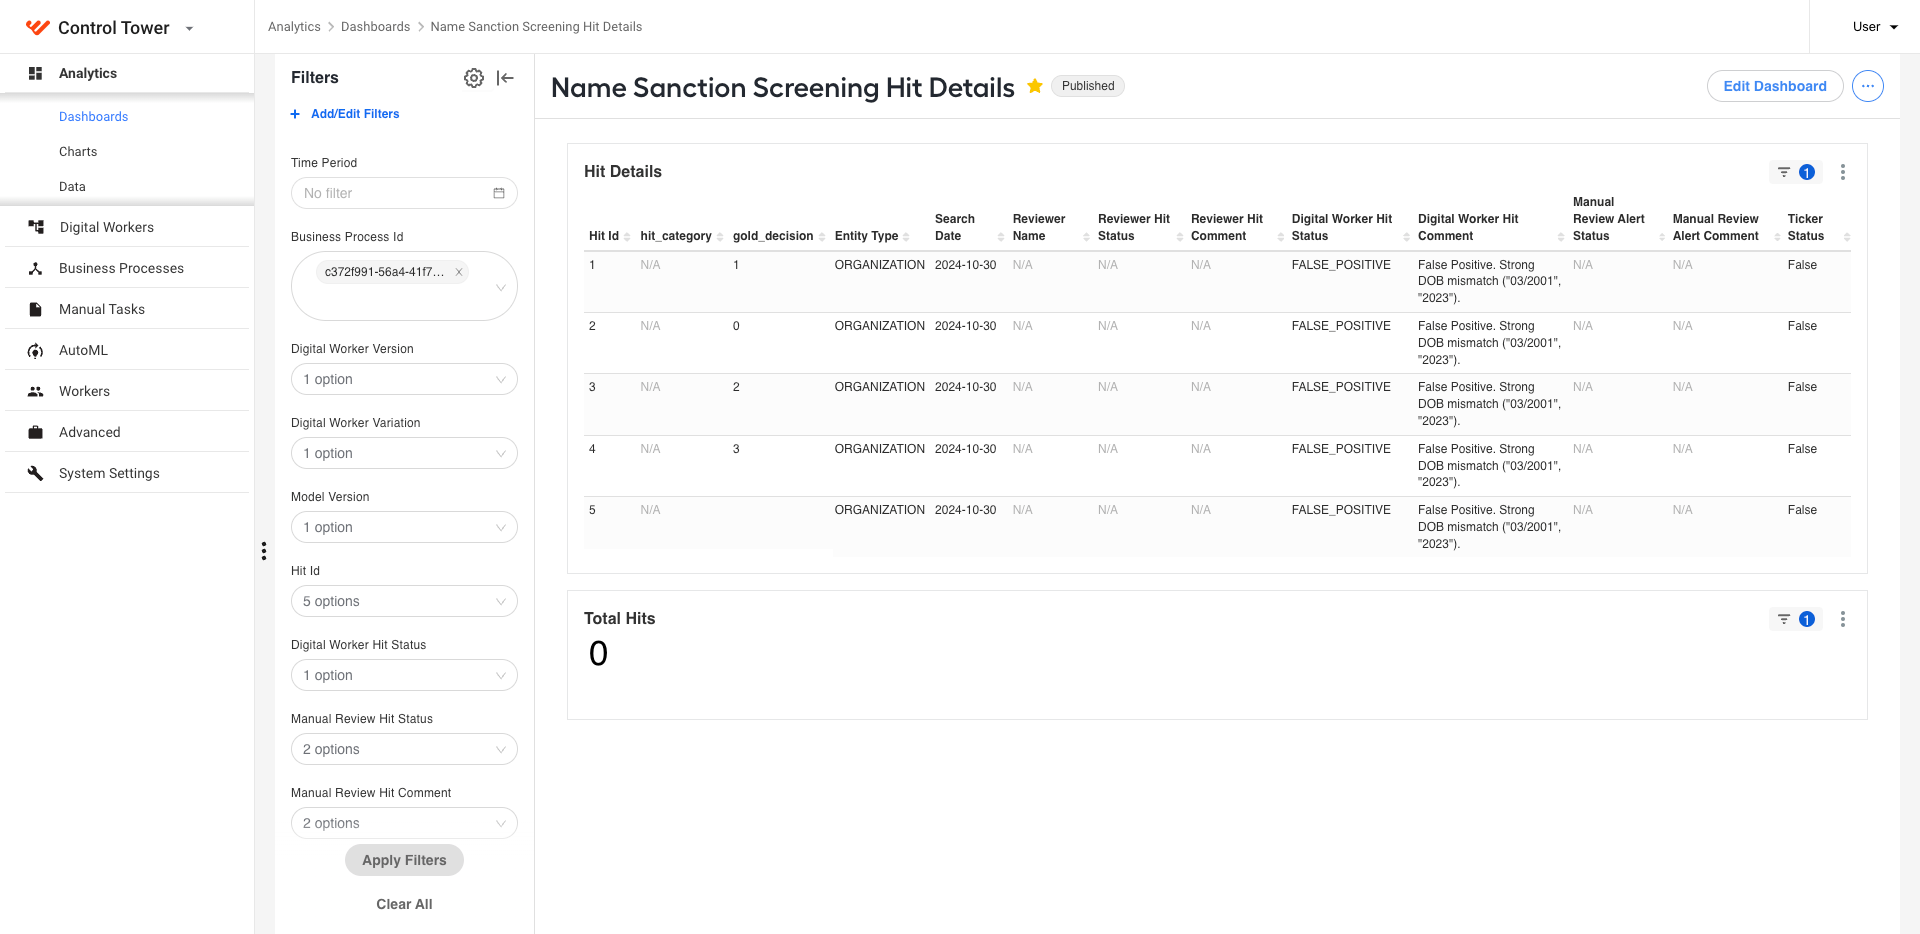Screen dimensions: 1920x934
Task: Open the AutoML sidebar icon
Action: 35,350
